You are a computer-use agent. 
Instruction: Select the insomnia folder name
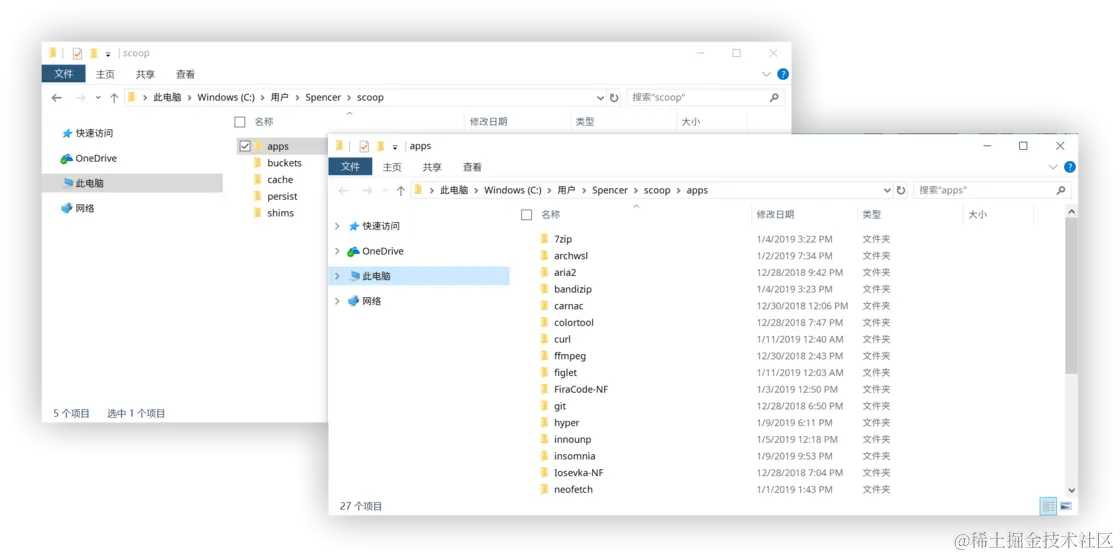[574, 456]
